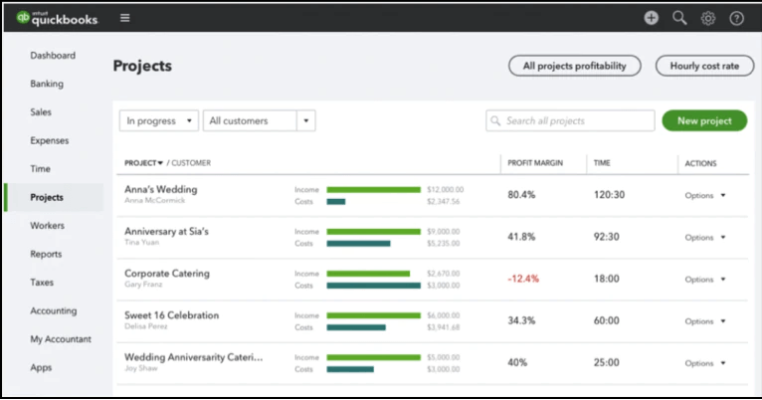762x400 pixels.
Task: Toggle the hamburger navigation menu icon
Action: point(125,18)
